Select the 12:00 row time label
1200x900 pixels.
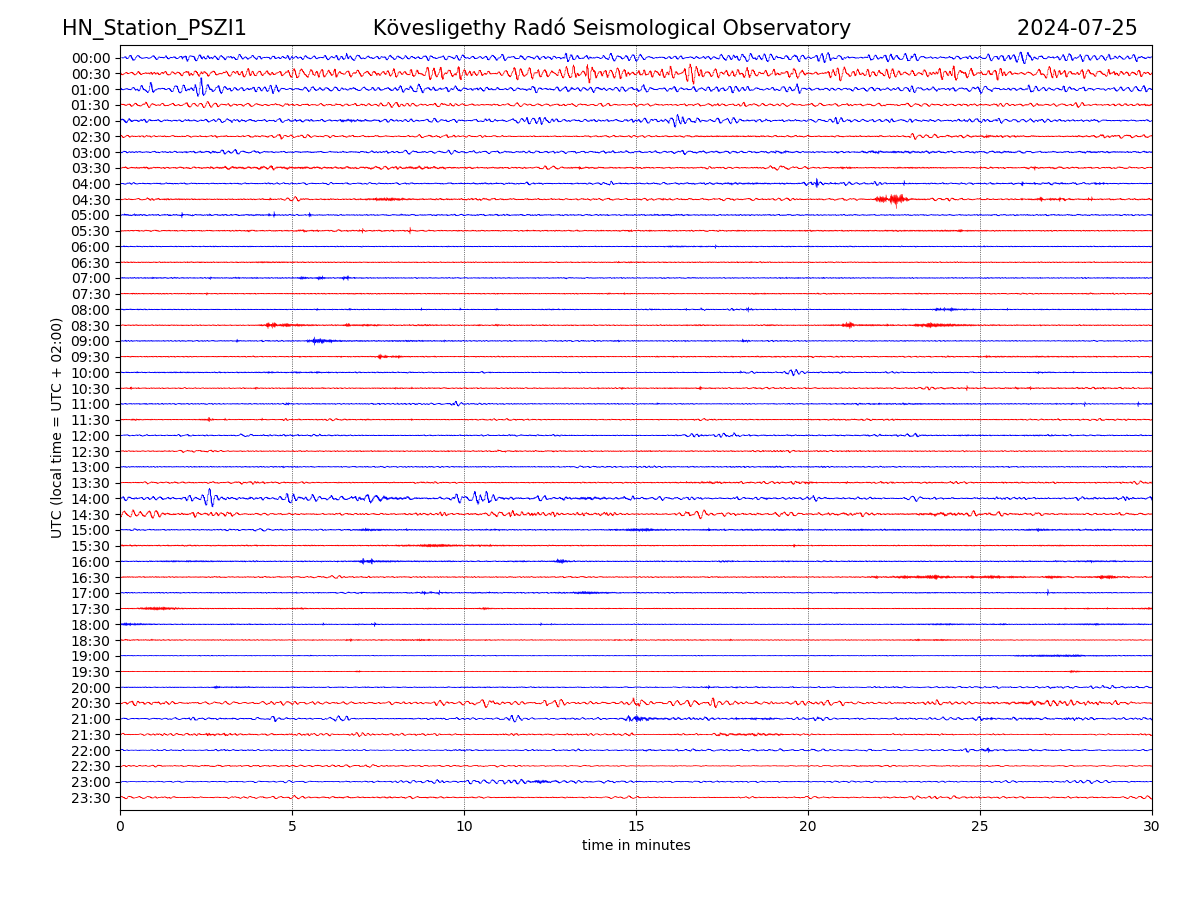91,436
